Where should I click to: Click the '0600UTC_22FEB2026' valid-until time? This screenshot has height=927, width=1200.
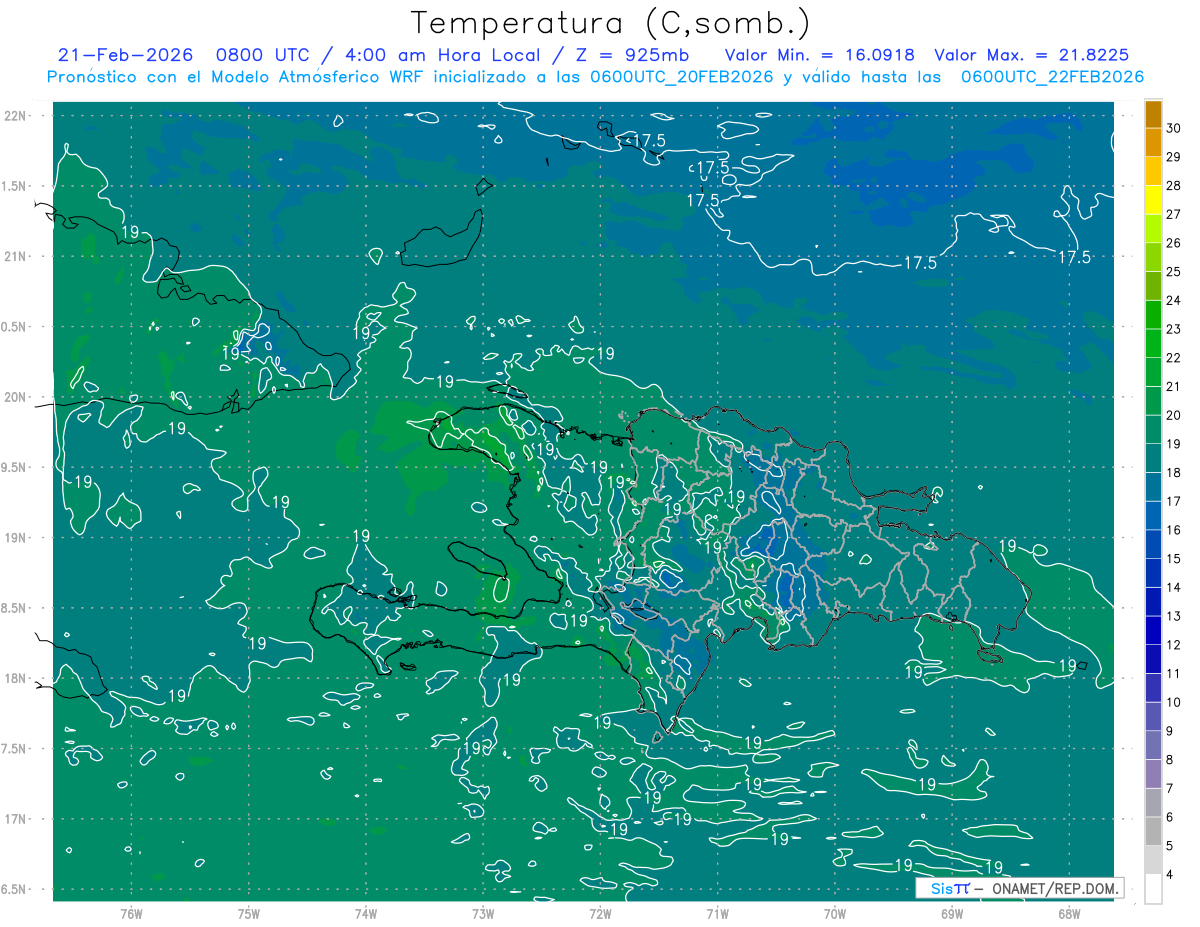click(1052, 77)
